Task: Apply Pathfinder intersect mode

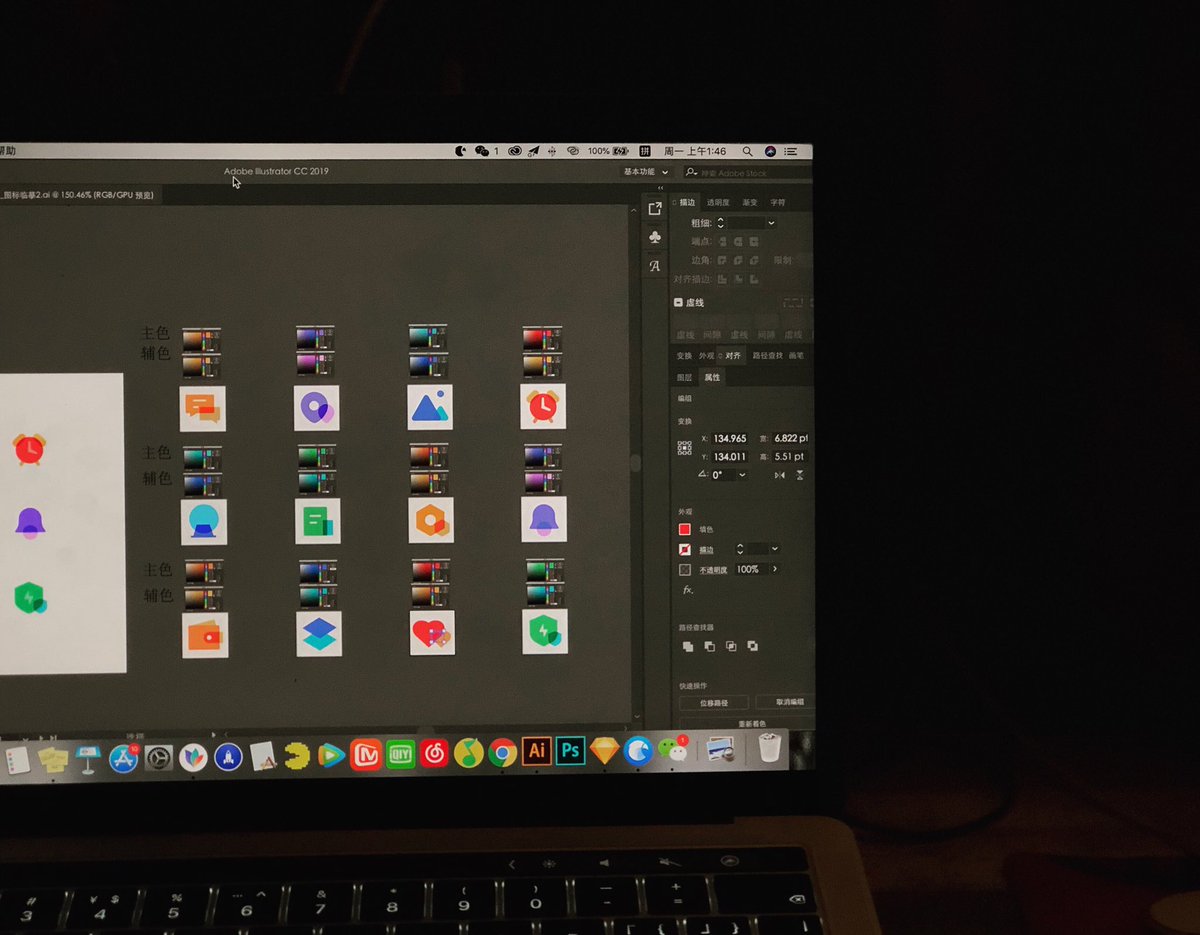Action: pos(731,647)
